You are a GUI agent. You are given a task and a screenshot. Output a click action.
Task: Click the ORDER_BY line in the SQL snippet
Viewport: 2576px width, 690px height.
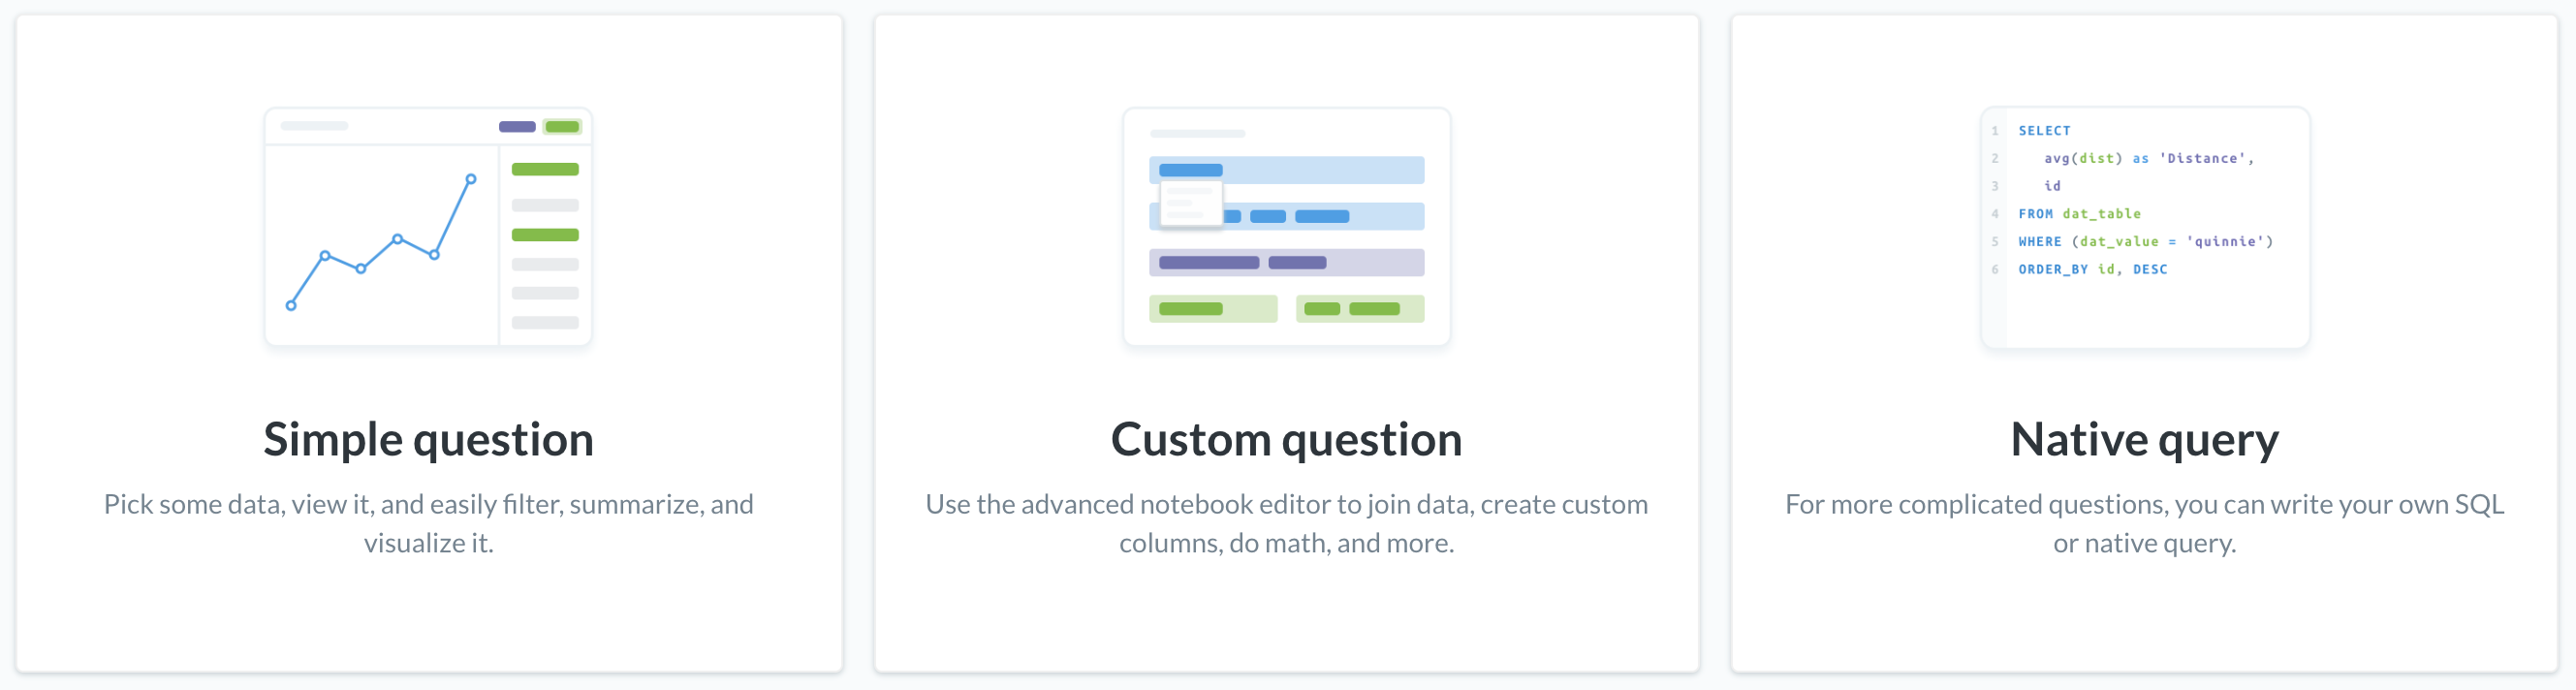coord(2092,270)
